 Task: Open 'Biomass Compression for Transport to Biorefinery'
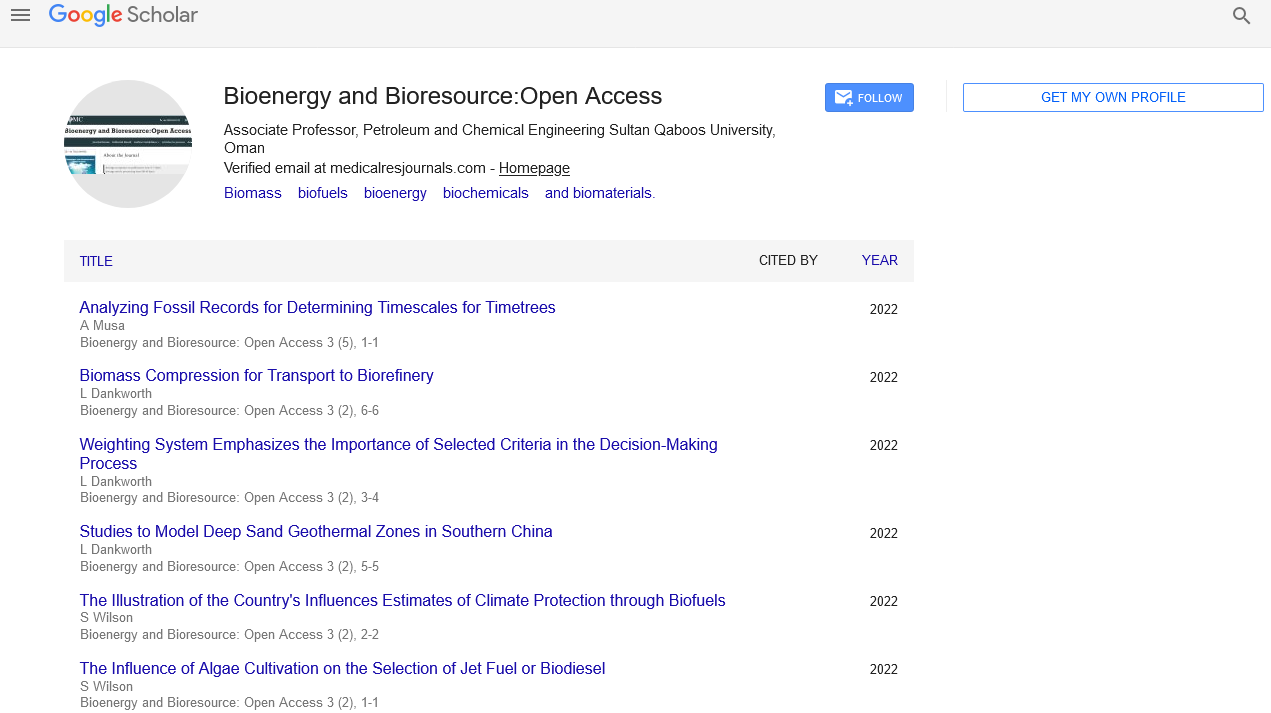[256, 375]
